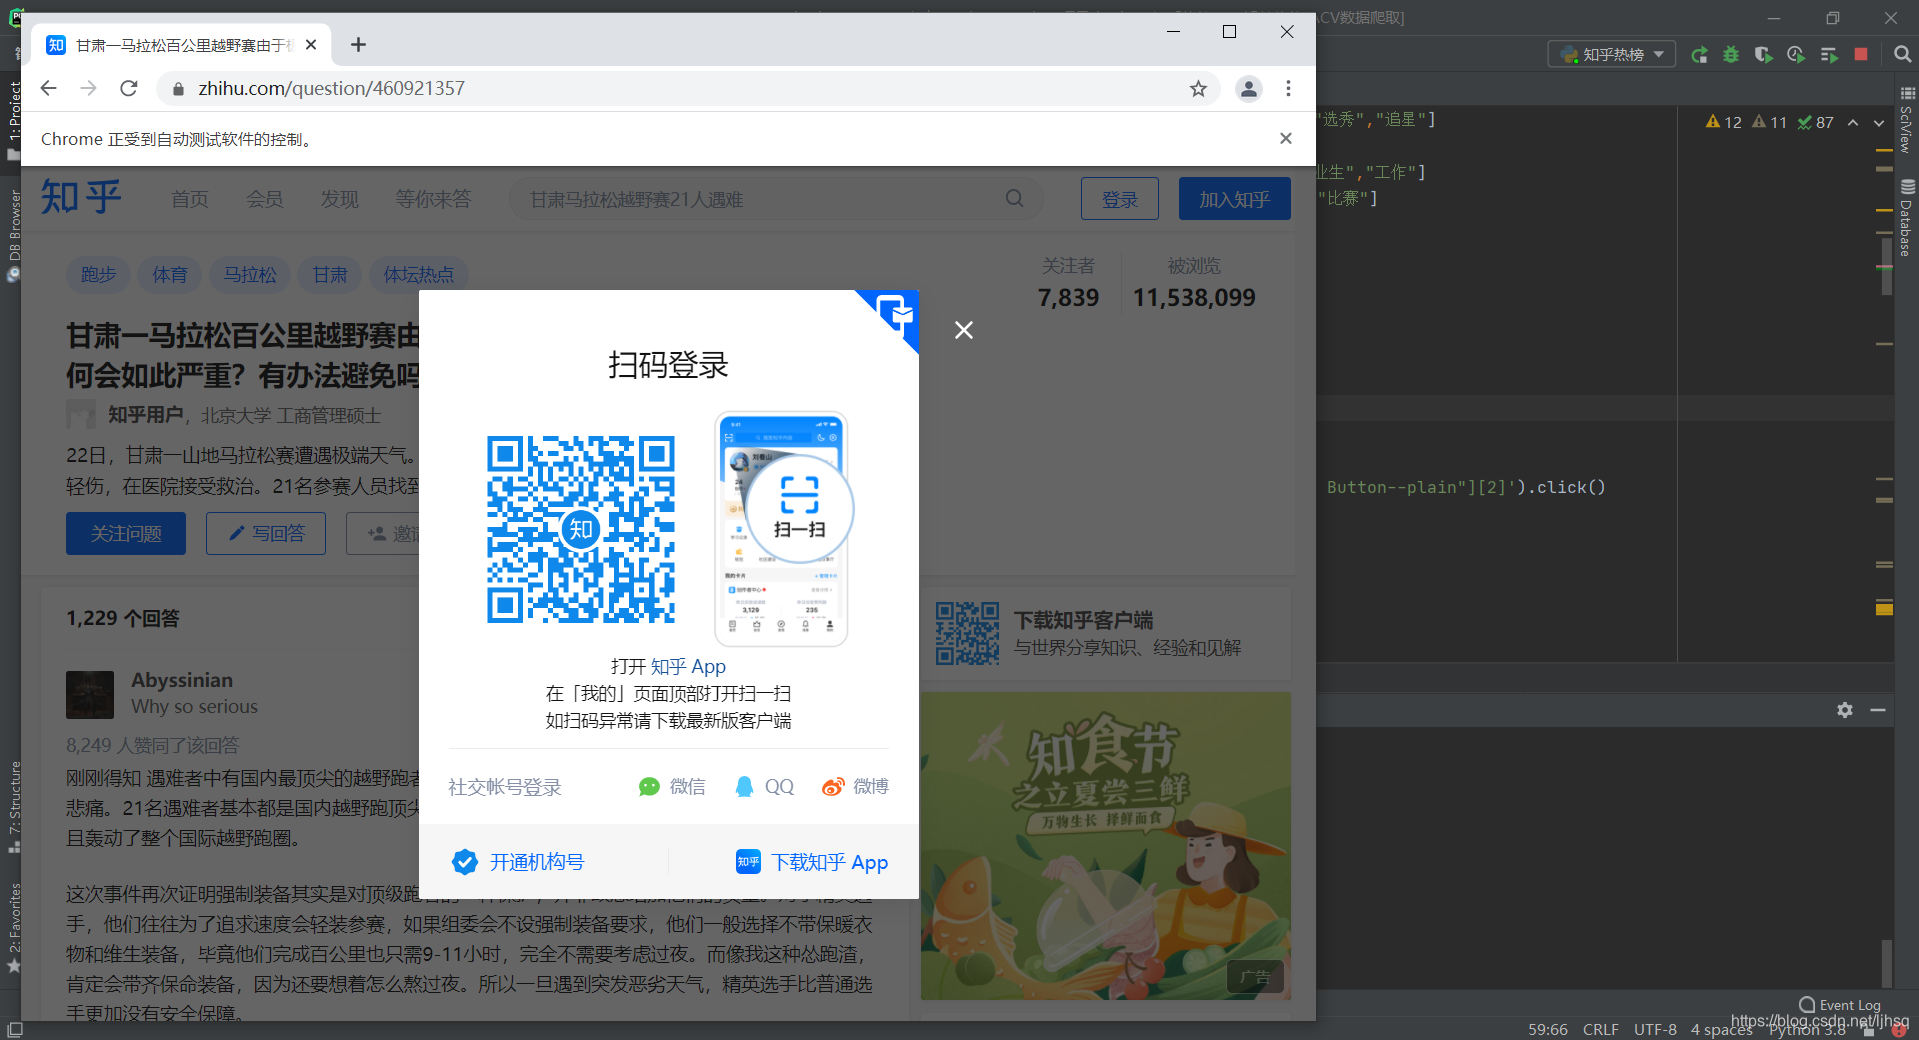The image size is (1919, 1040).
Task: Click Run with Coverage icon in PyCharm
Action: coord(1763,54)
